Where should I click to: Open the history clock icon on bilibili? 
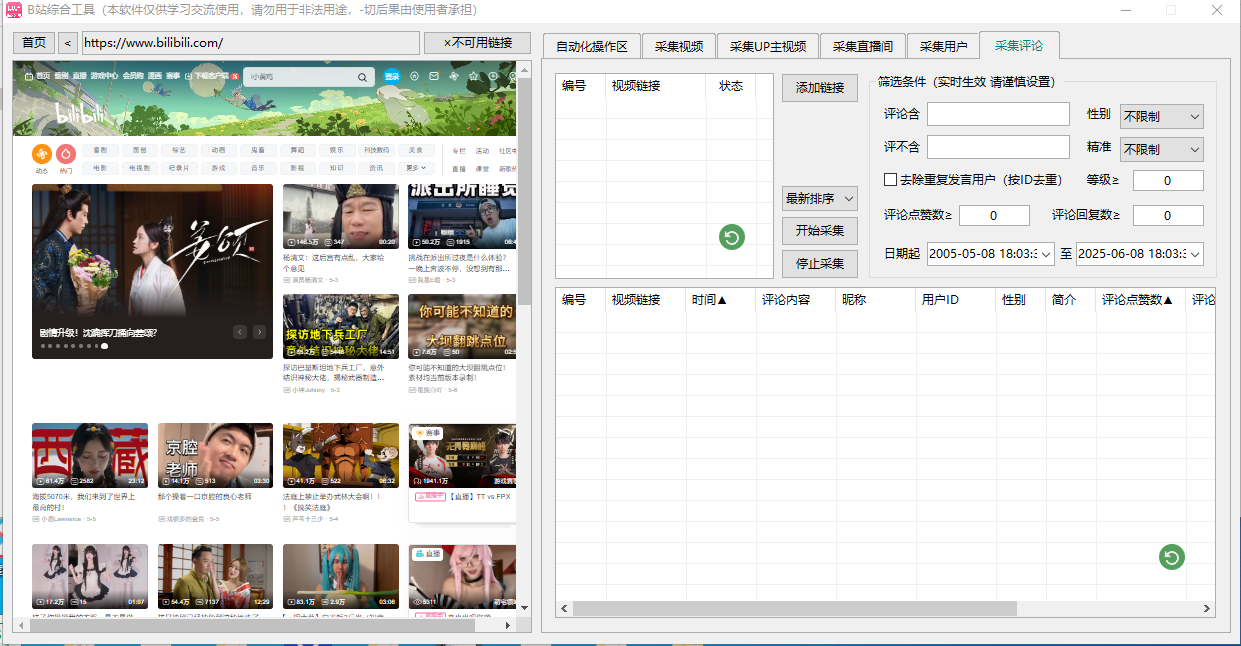493,76
